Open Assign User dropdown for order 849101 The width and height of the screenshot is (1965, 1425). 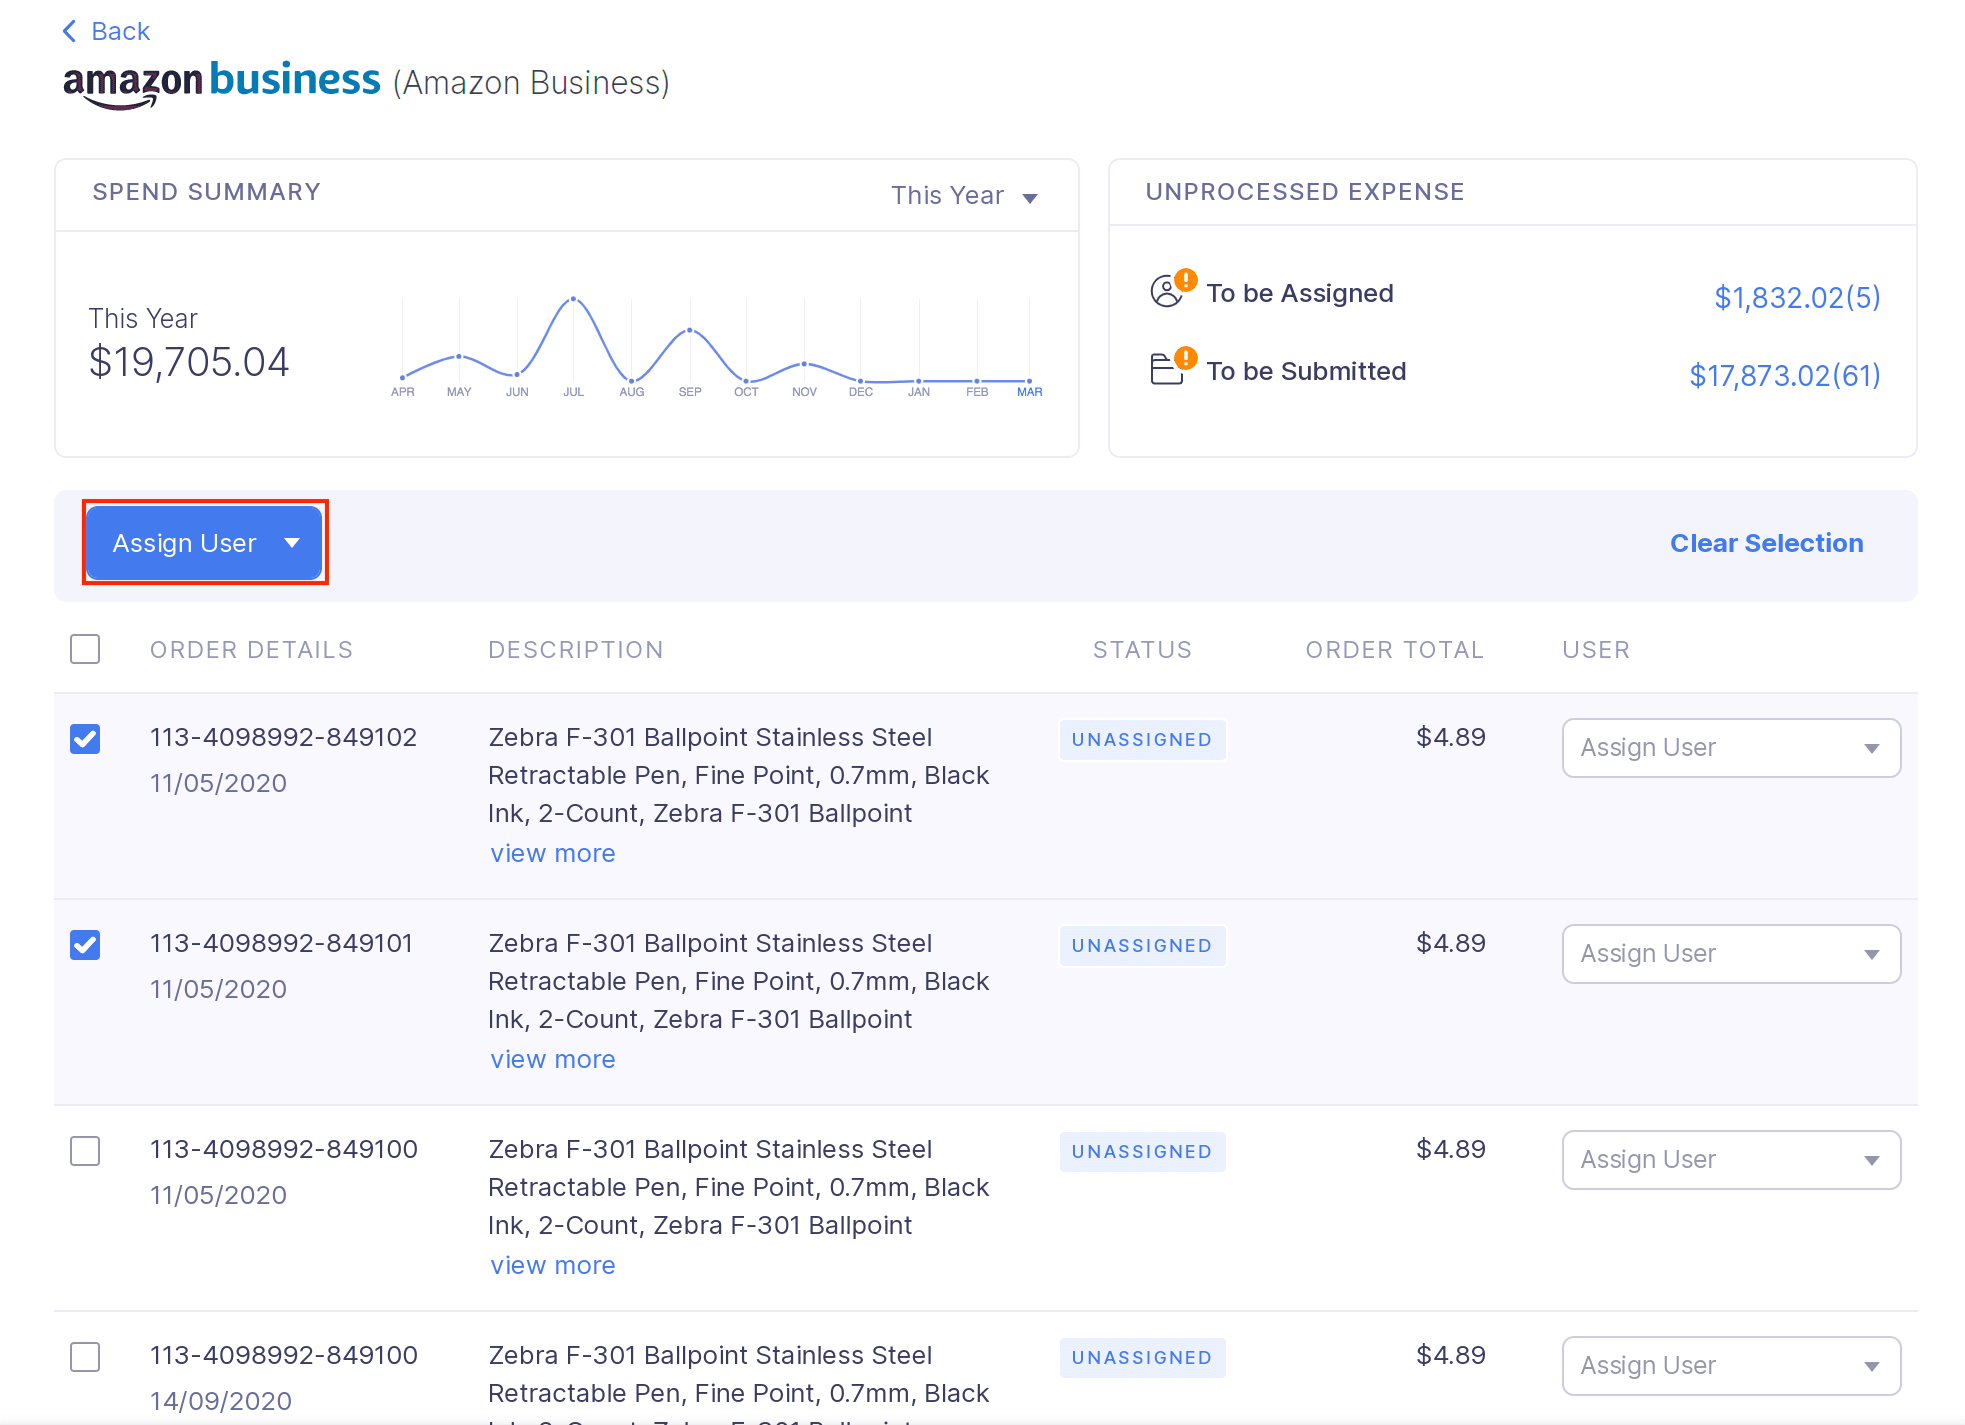coord(1730,954)
